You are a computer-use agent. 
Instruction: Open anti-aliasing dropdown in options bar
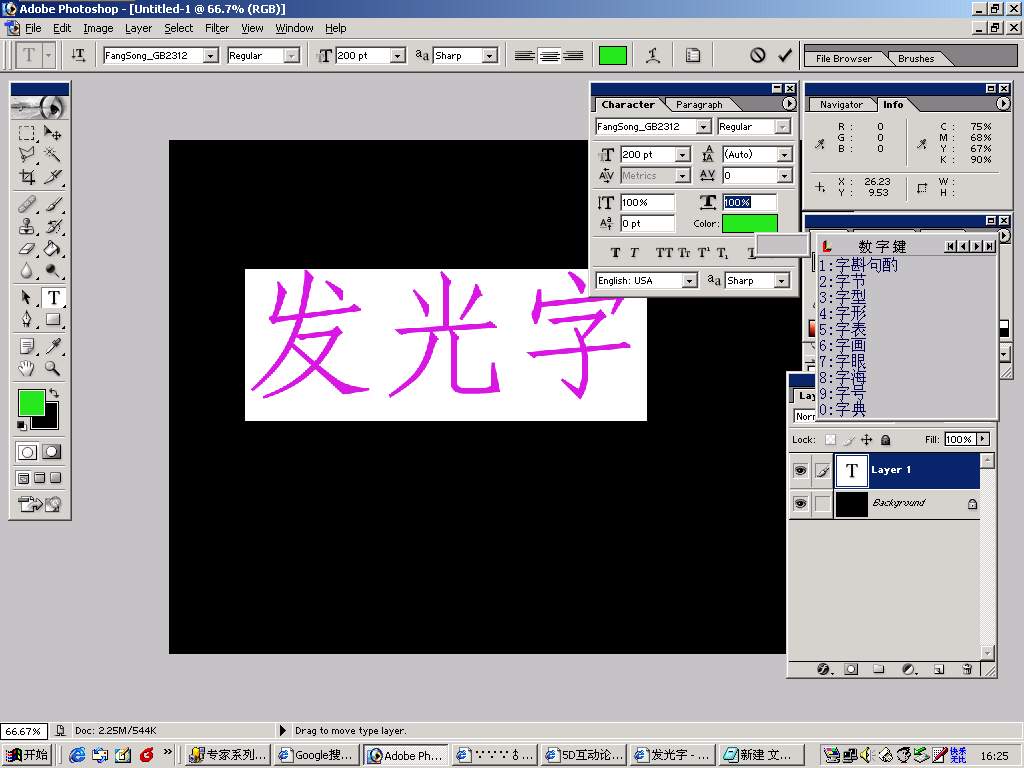coord(490,56)
